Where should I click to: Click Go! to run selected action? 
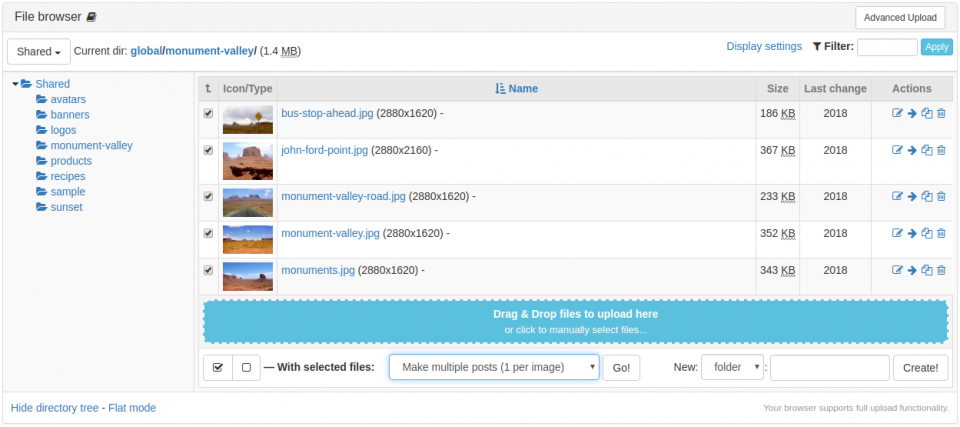[621, 368]
